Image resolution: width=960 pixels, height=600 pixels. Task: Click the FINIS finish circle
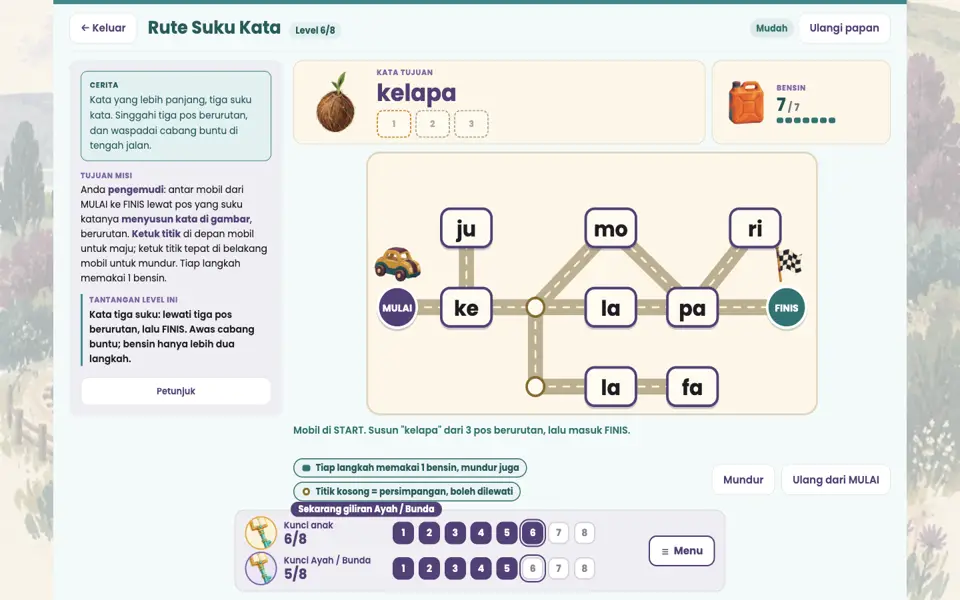pos(786,308)
